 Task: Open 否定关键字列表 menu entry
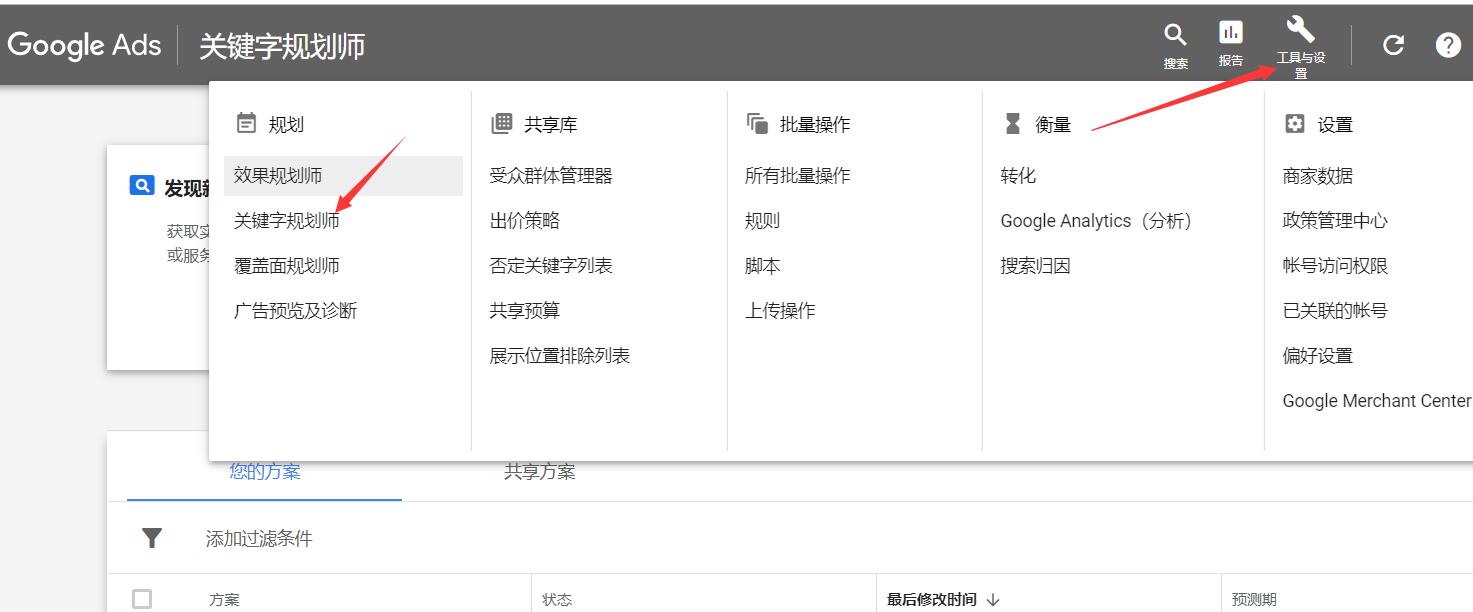click(x=551, y=266)
